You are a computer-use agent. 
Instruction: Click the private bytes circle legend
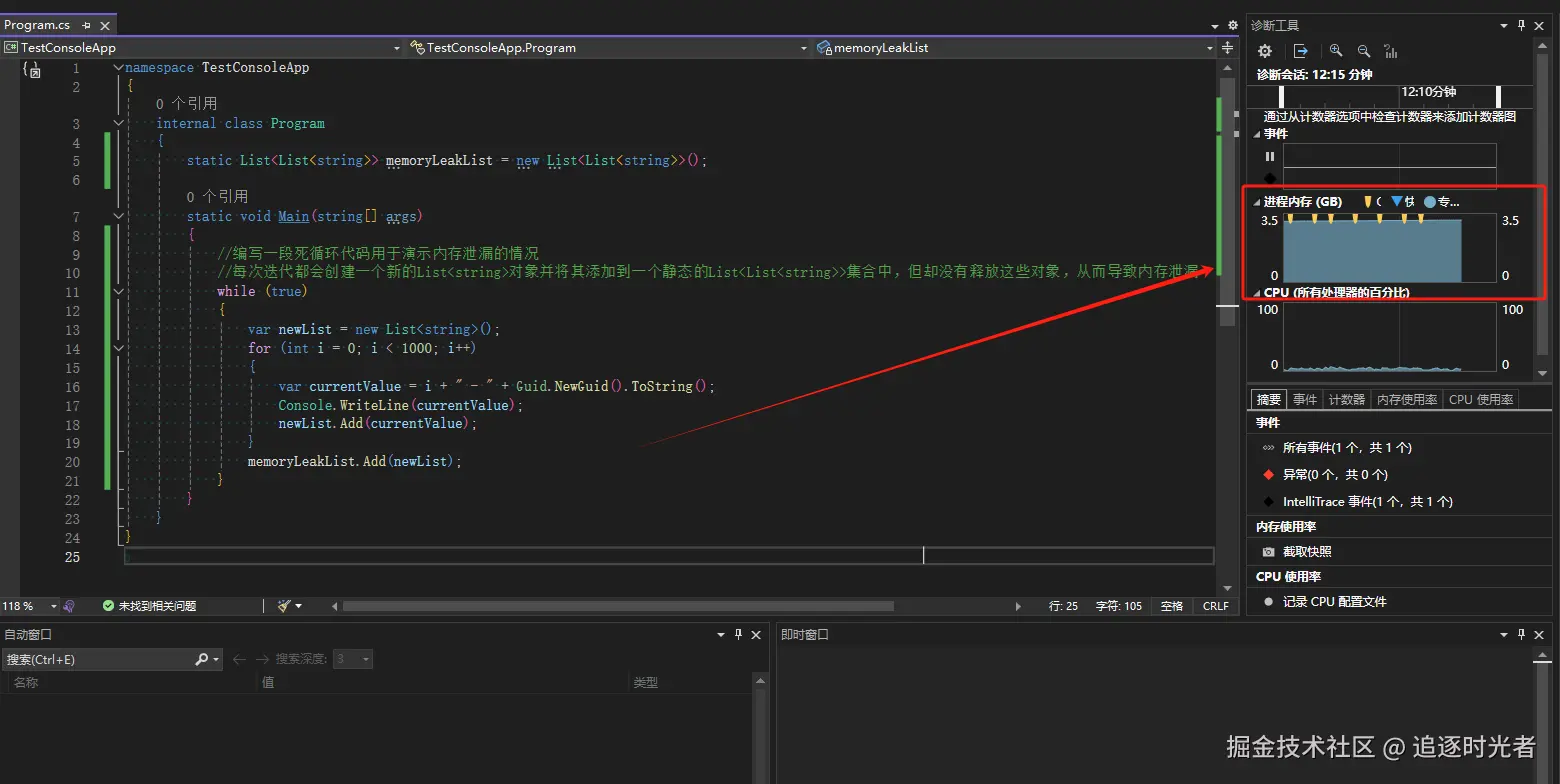tap(1429, 202)
